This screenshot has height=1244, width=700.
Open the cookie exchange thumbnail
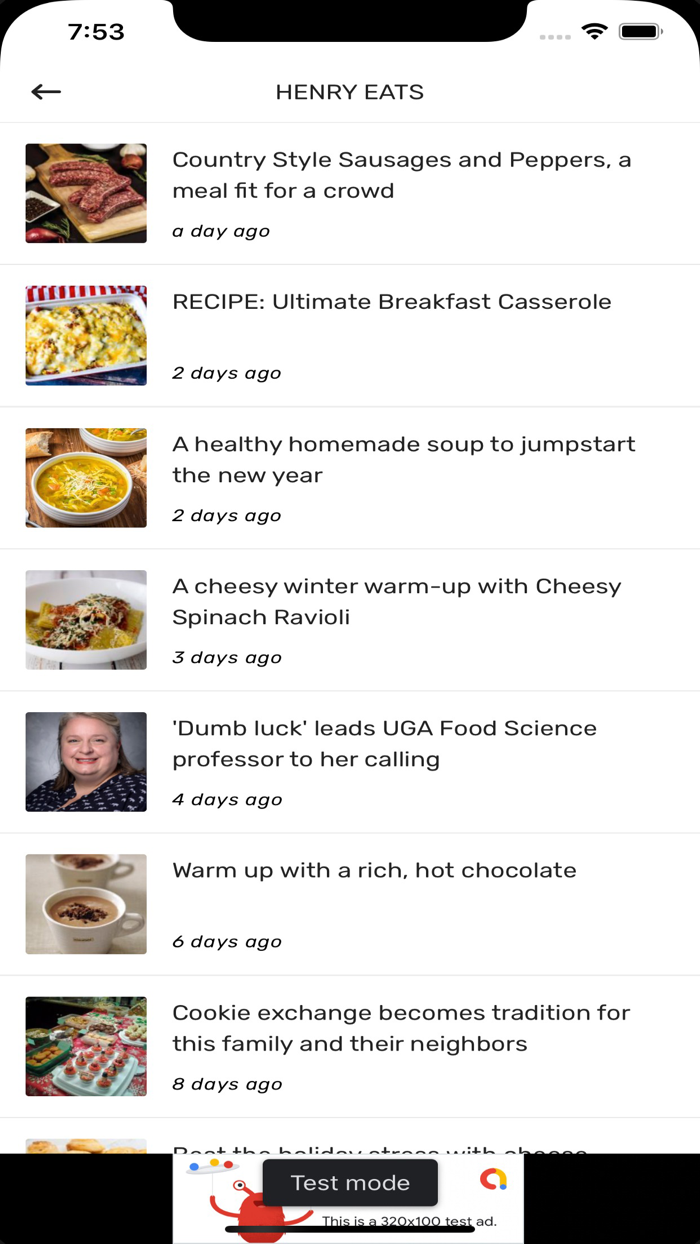click(86, 1045)
